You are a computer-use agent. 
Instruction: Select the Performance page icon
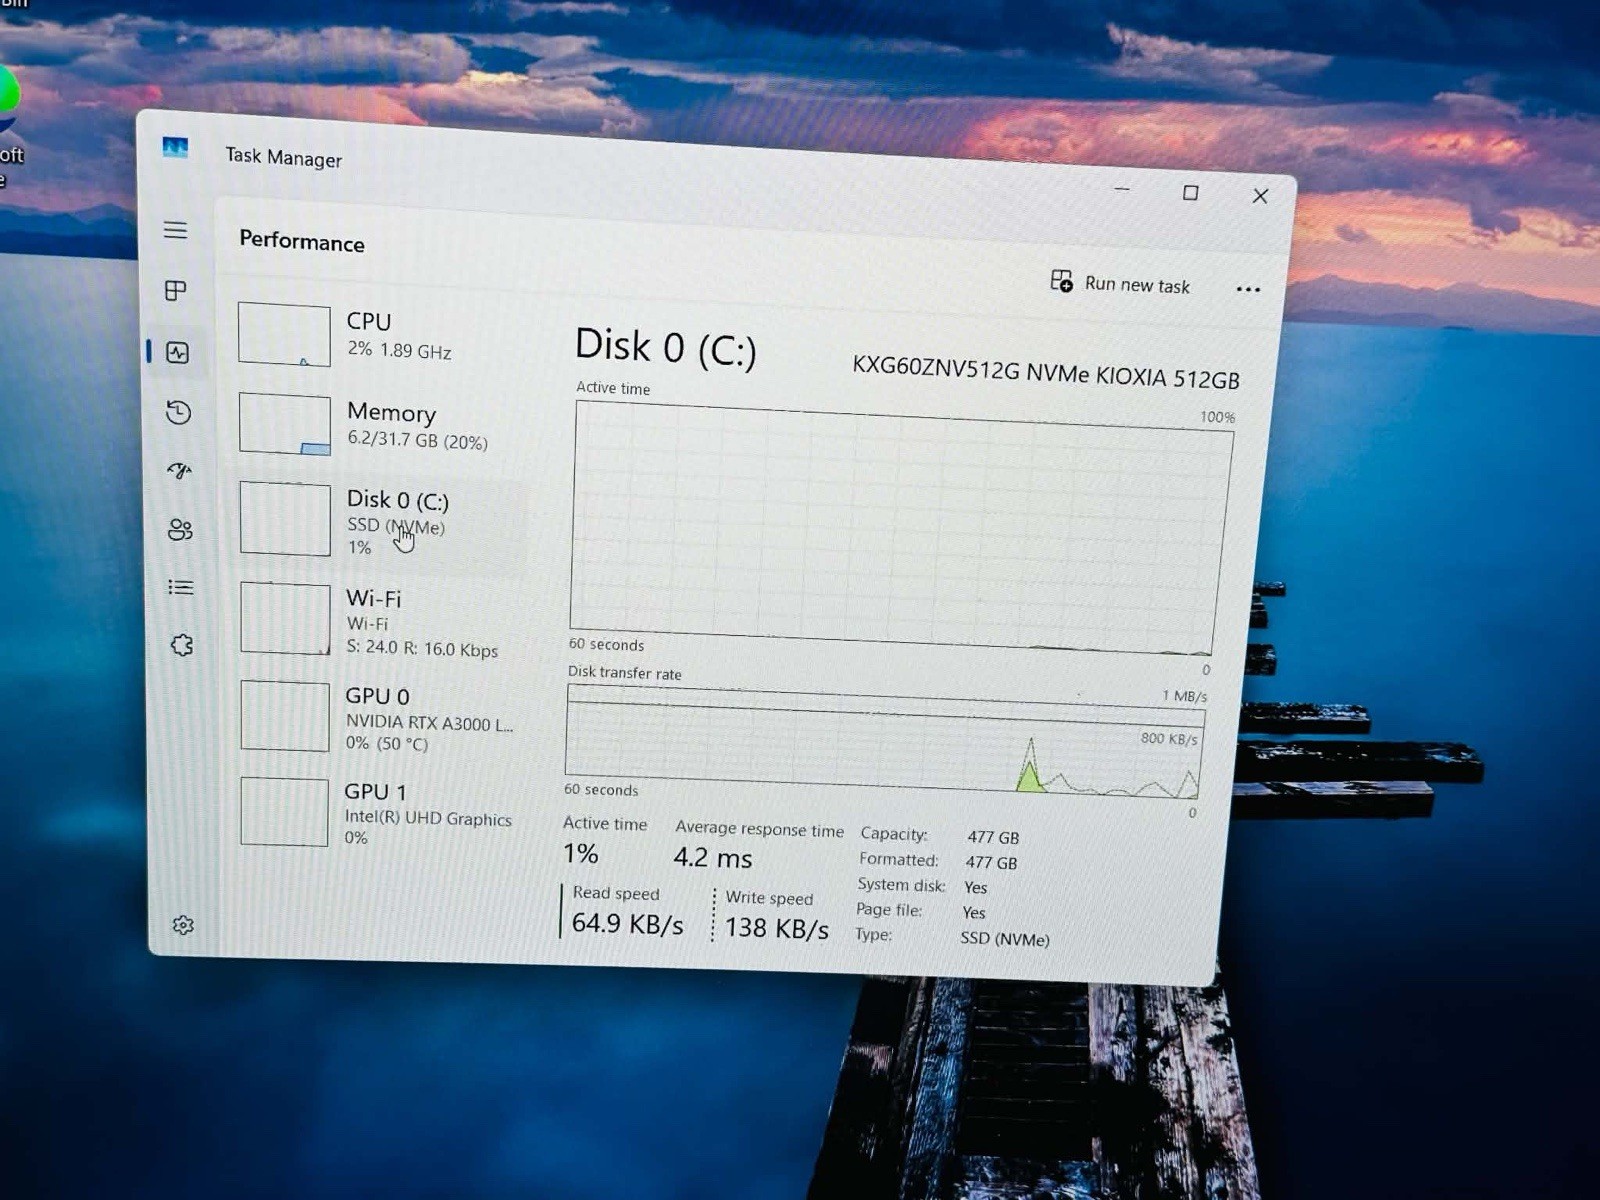(178, 352)
